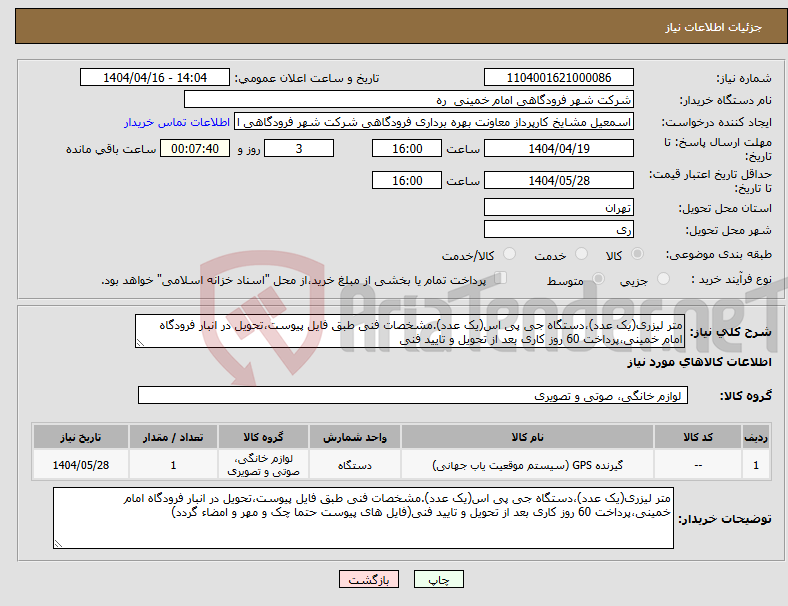Image resolution: width=788 pixels, height=606 pixels.
Task: Click the price validity hour field 16:00
Action: [x=407, y=180]
